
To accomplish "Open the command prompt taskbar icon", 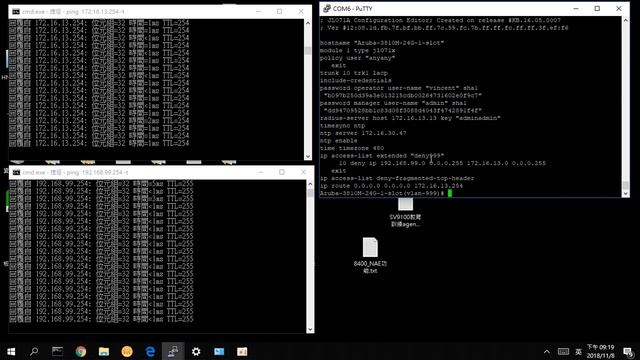I will coord(57,351).
